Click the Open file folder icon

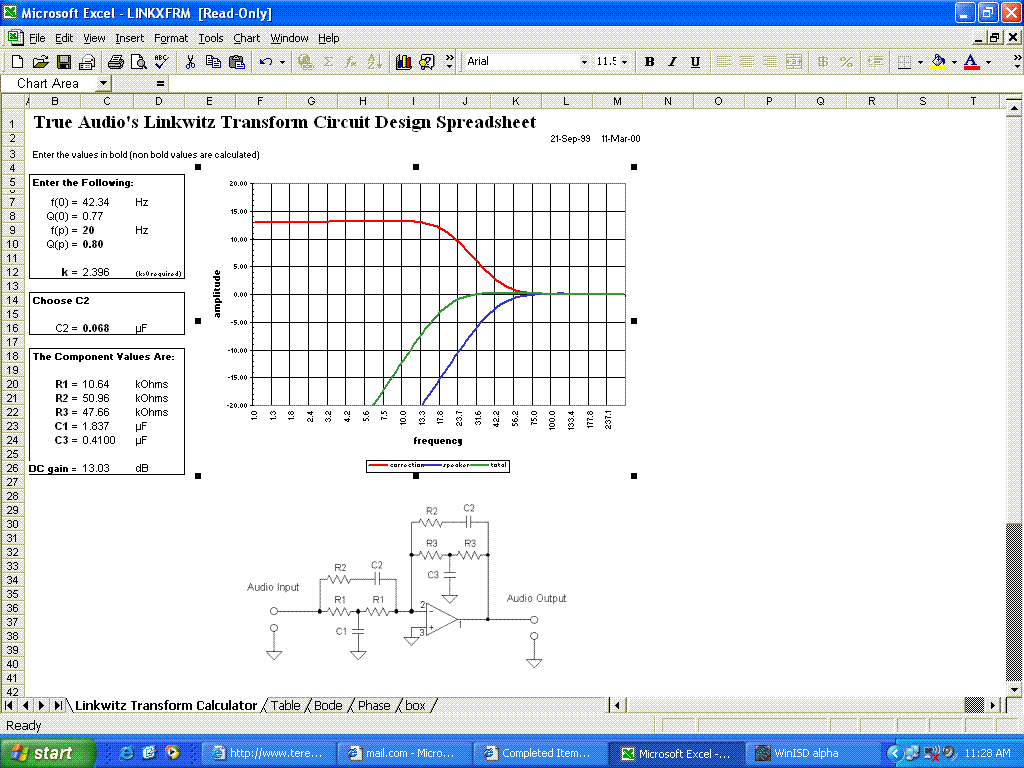(x=40, y=61)
